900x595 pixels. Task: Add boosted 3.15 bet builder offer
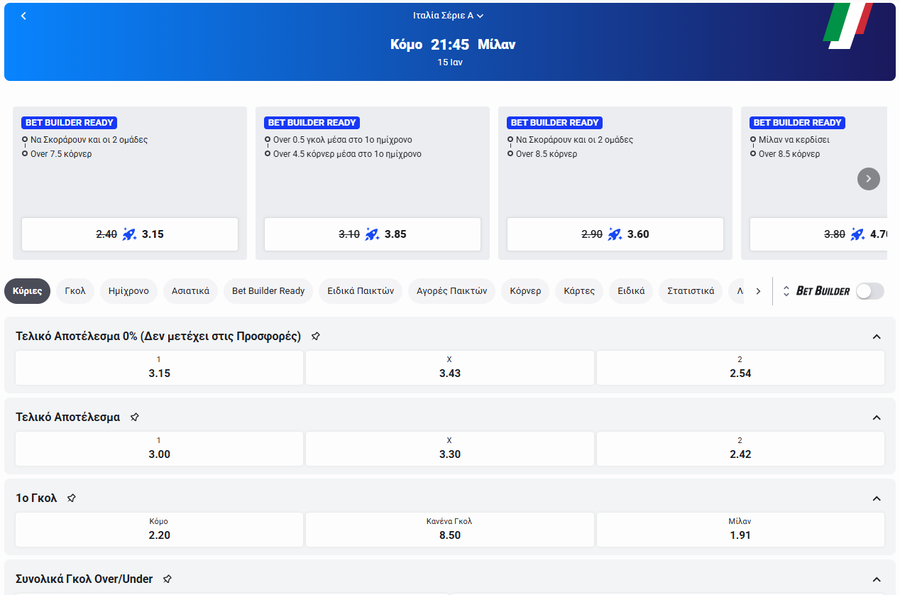(130, 234)
